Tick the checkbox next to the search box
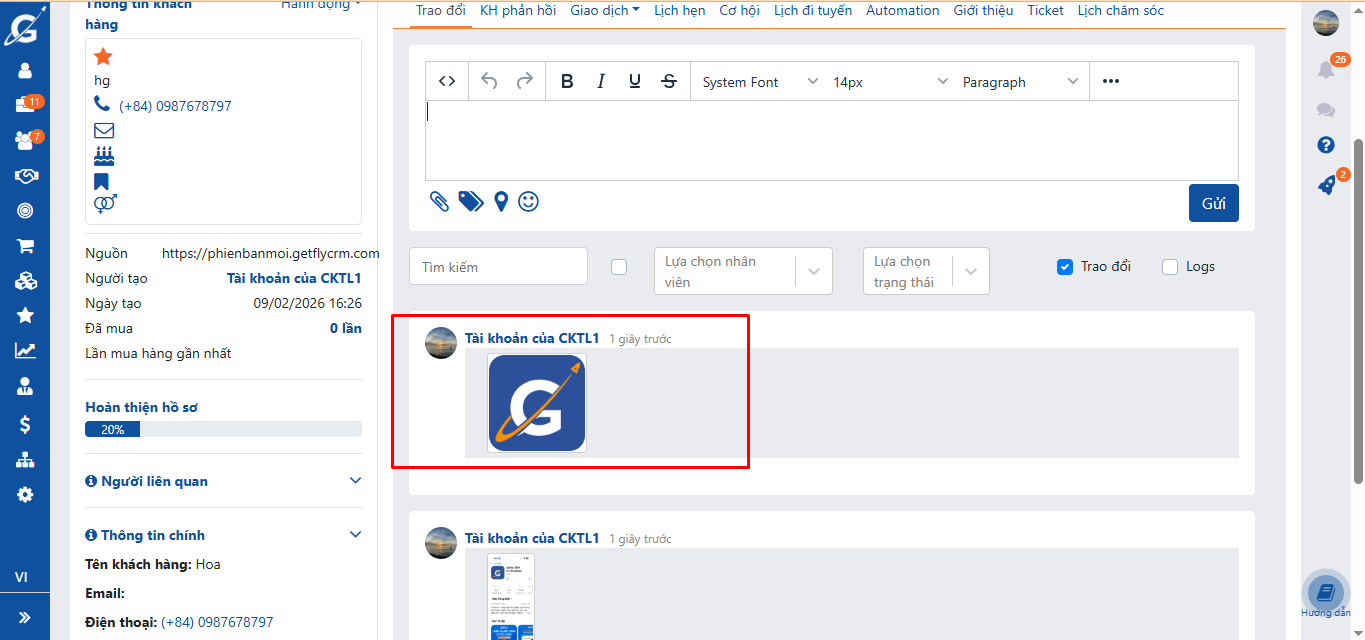Screen dimensions: 1365x640 pyautogui.click(x=619, y=267)
